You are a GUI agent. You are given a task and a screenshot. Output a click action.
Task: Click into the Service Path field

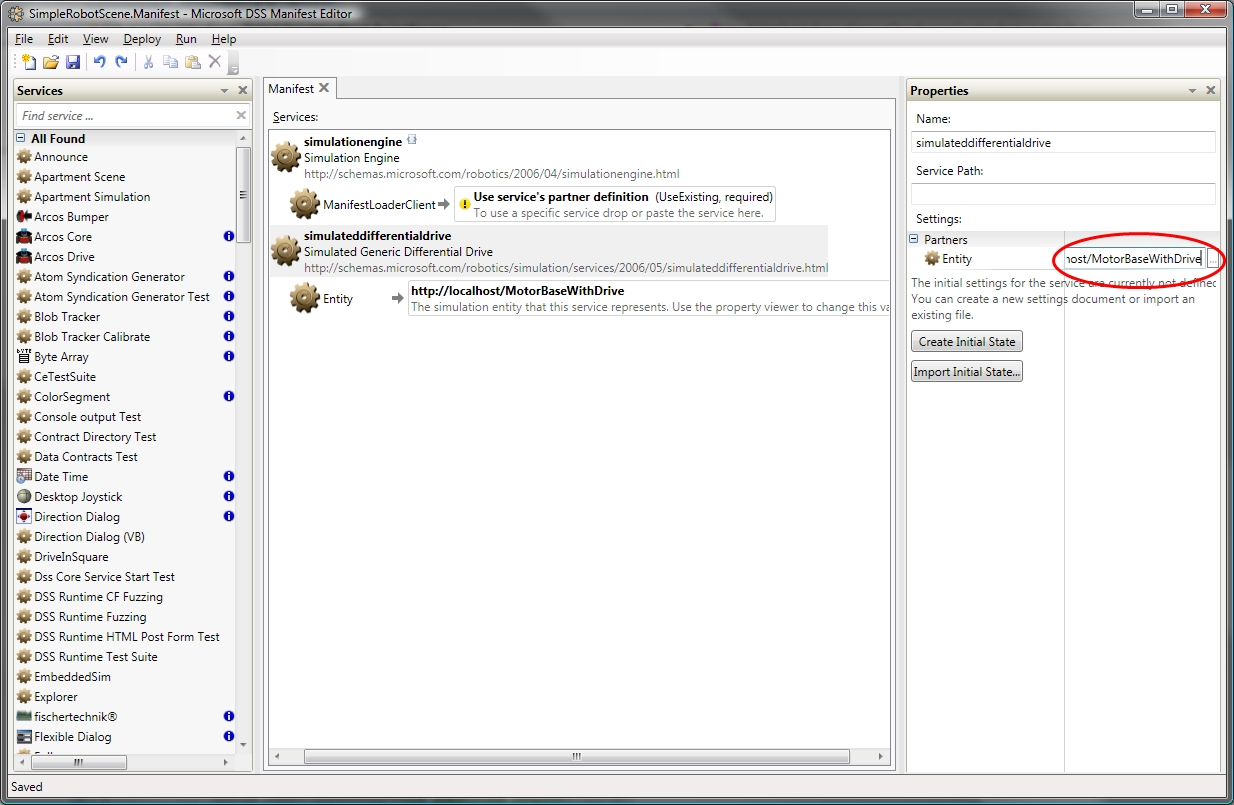point(1063,194)
